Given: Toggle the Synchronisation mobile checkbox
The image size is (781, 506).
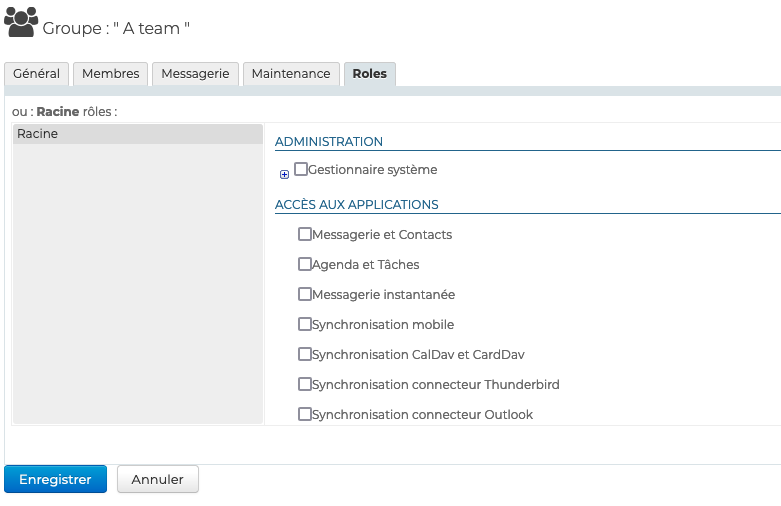Looking at the screenshot, I should point(304,324).
